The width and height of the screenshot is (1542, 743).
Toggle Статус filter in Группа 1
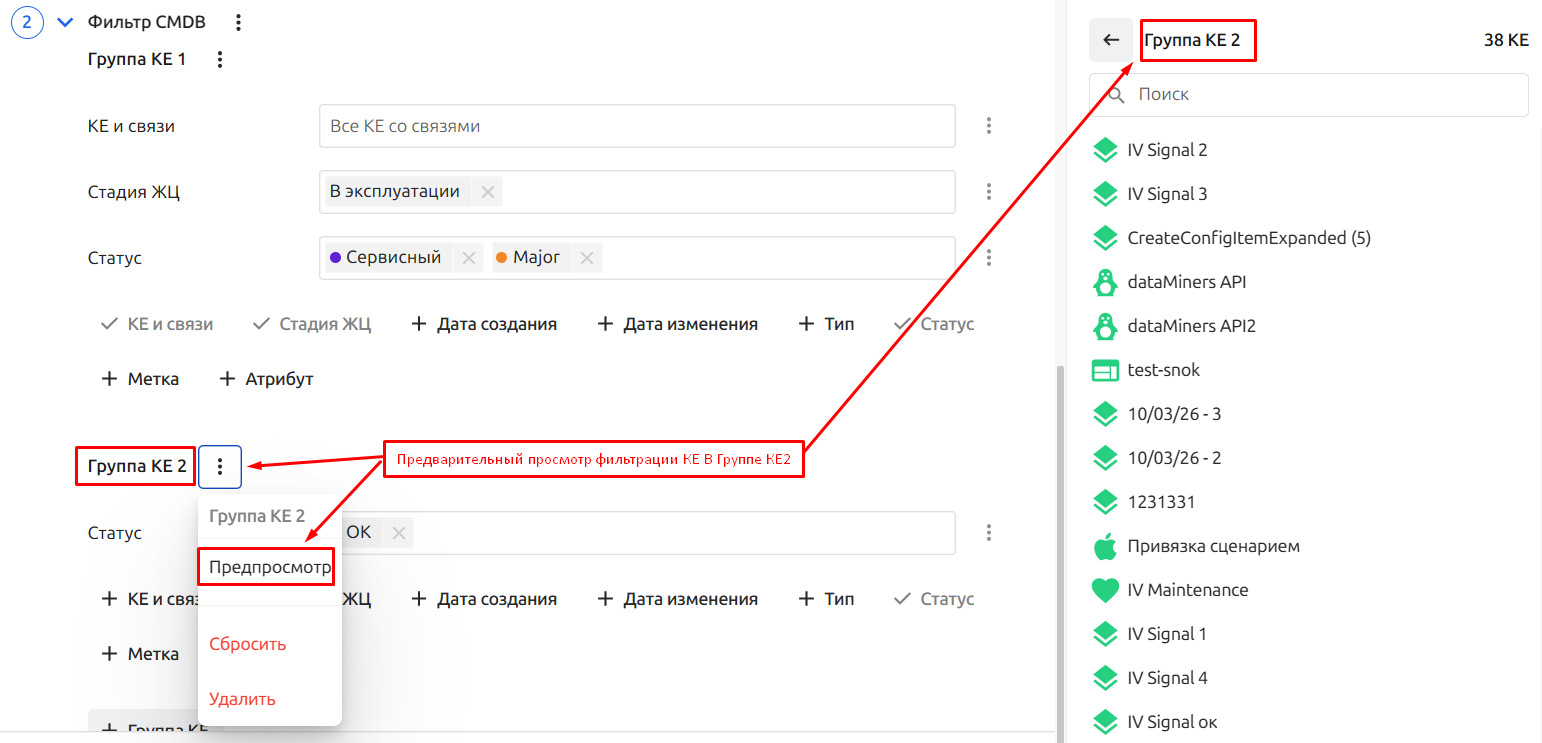tap(933, 324)
